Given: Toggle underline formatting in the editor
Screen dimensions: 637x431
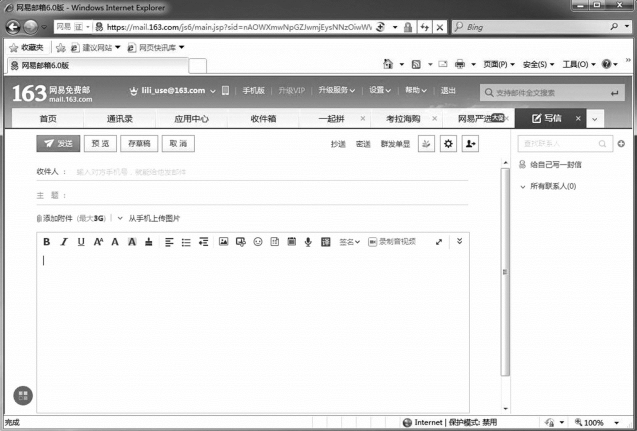Looking at the screenshot, I should [x=81, y=242].
